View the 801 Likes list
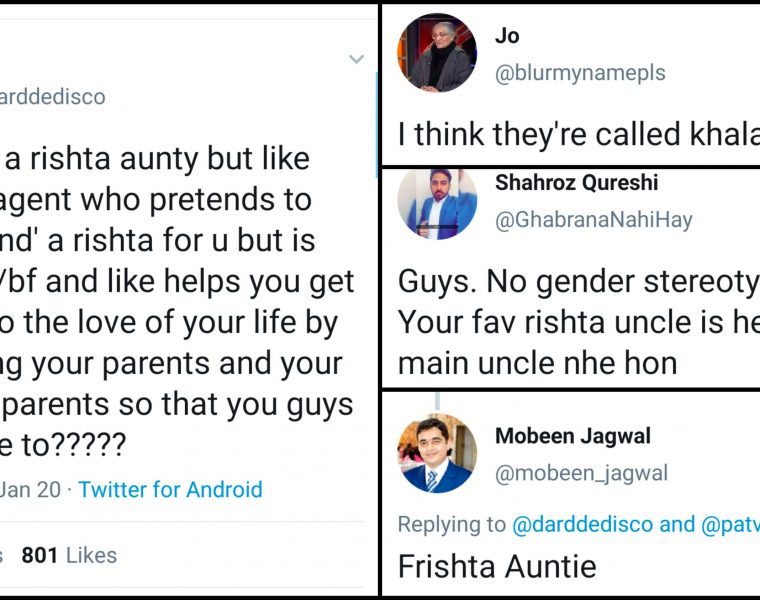Screen dimensions: 760x600 (69, 555)
